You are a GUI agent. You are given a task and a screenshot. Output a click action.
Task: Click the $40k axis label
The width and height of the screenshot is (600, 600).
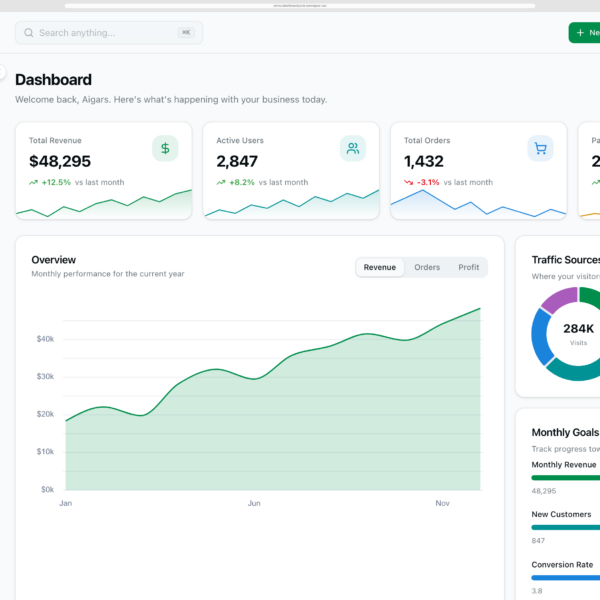point(45,339)
